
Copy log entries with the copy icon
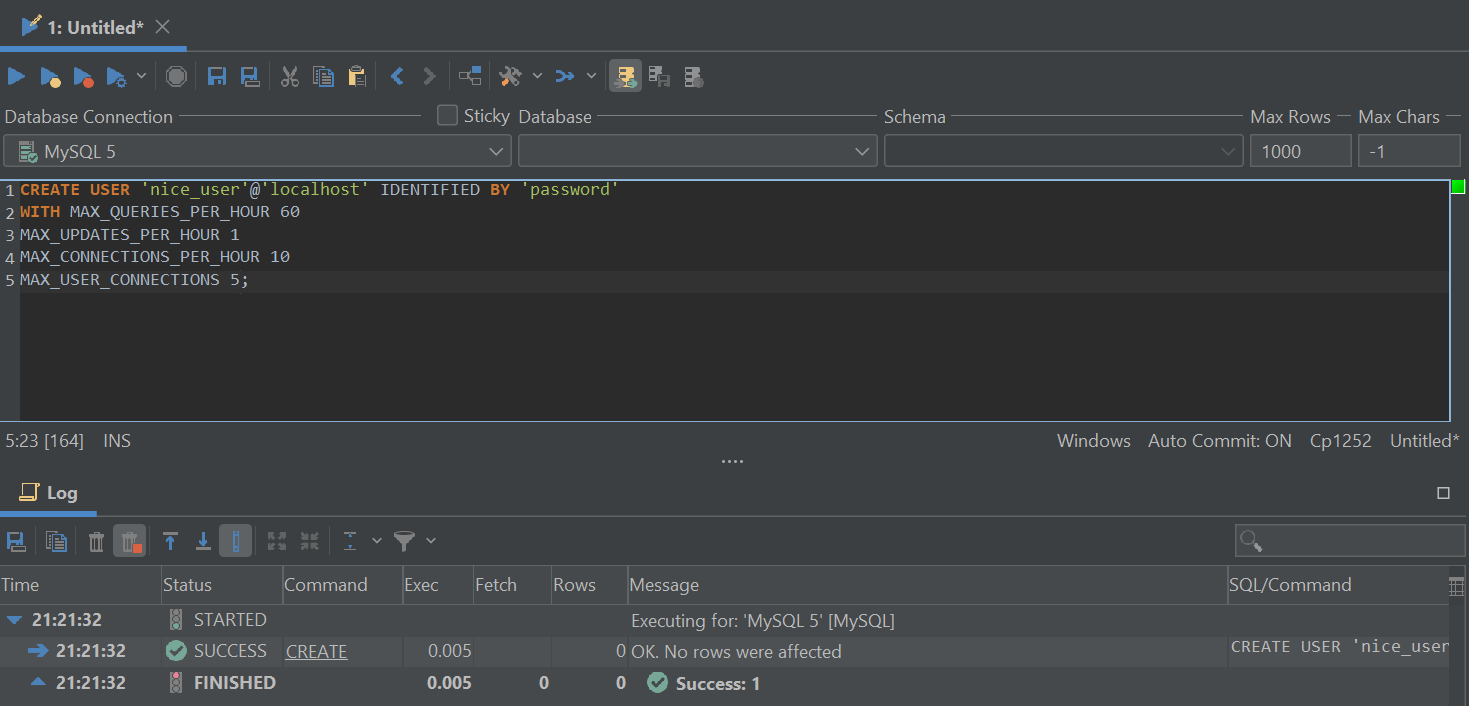(x=57, y=541)
